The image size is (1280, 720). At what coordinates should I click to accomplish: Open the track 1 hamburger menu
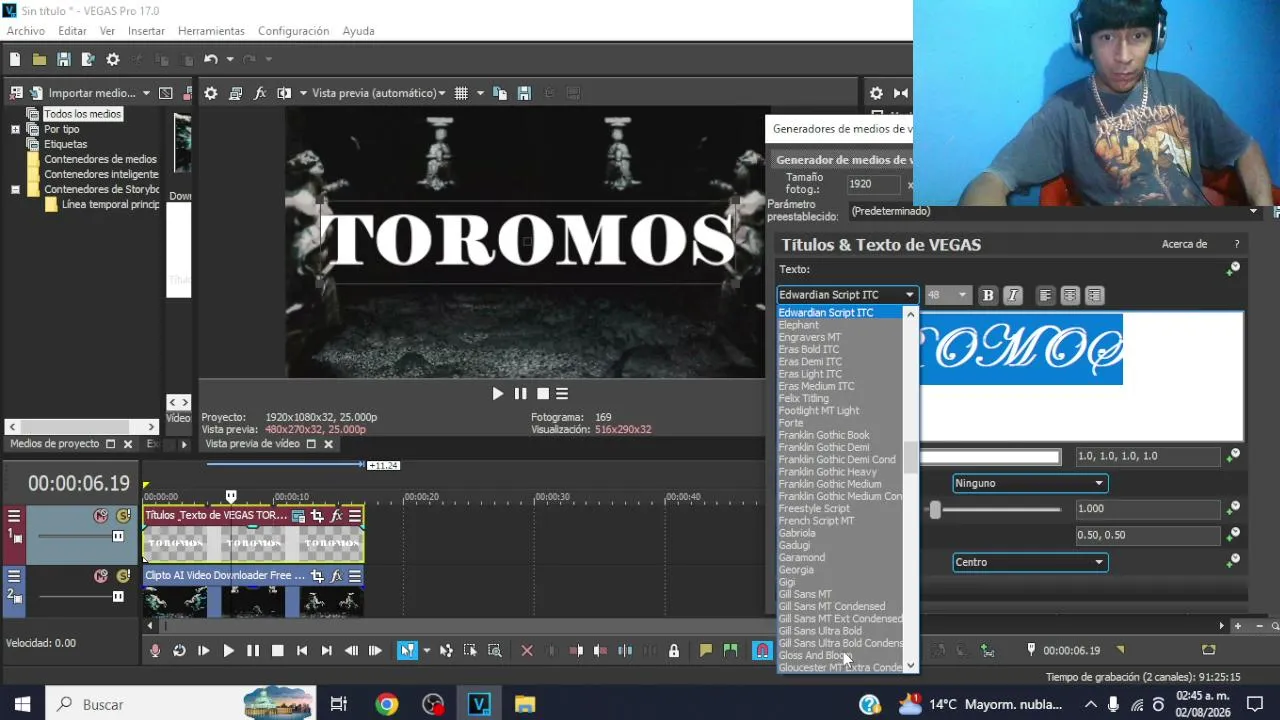14,516
